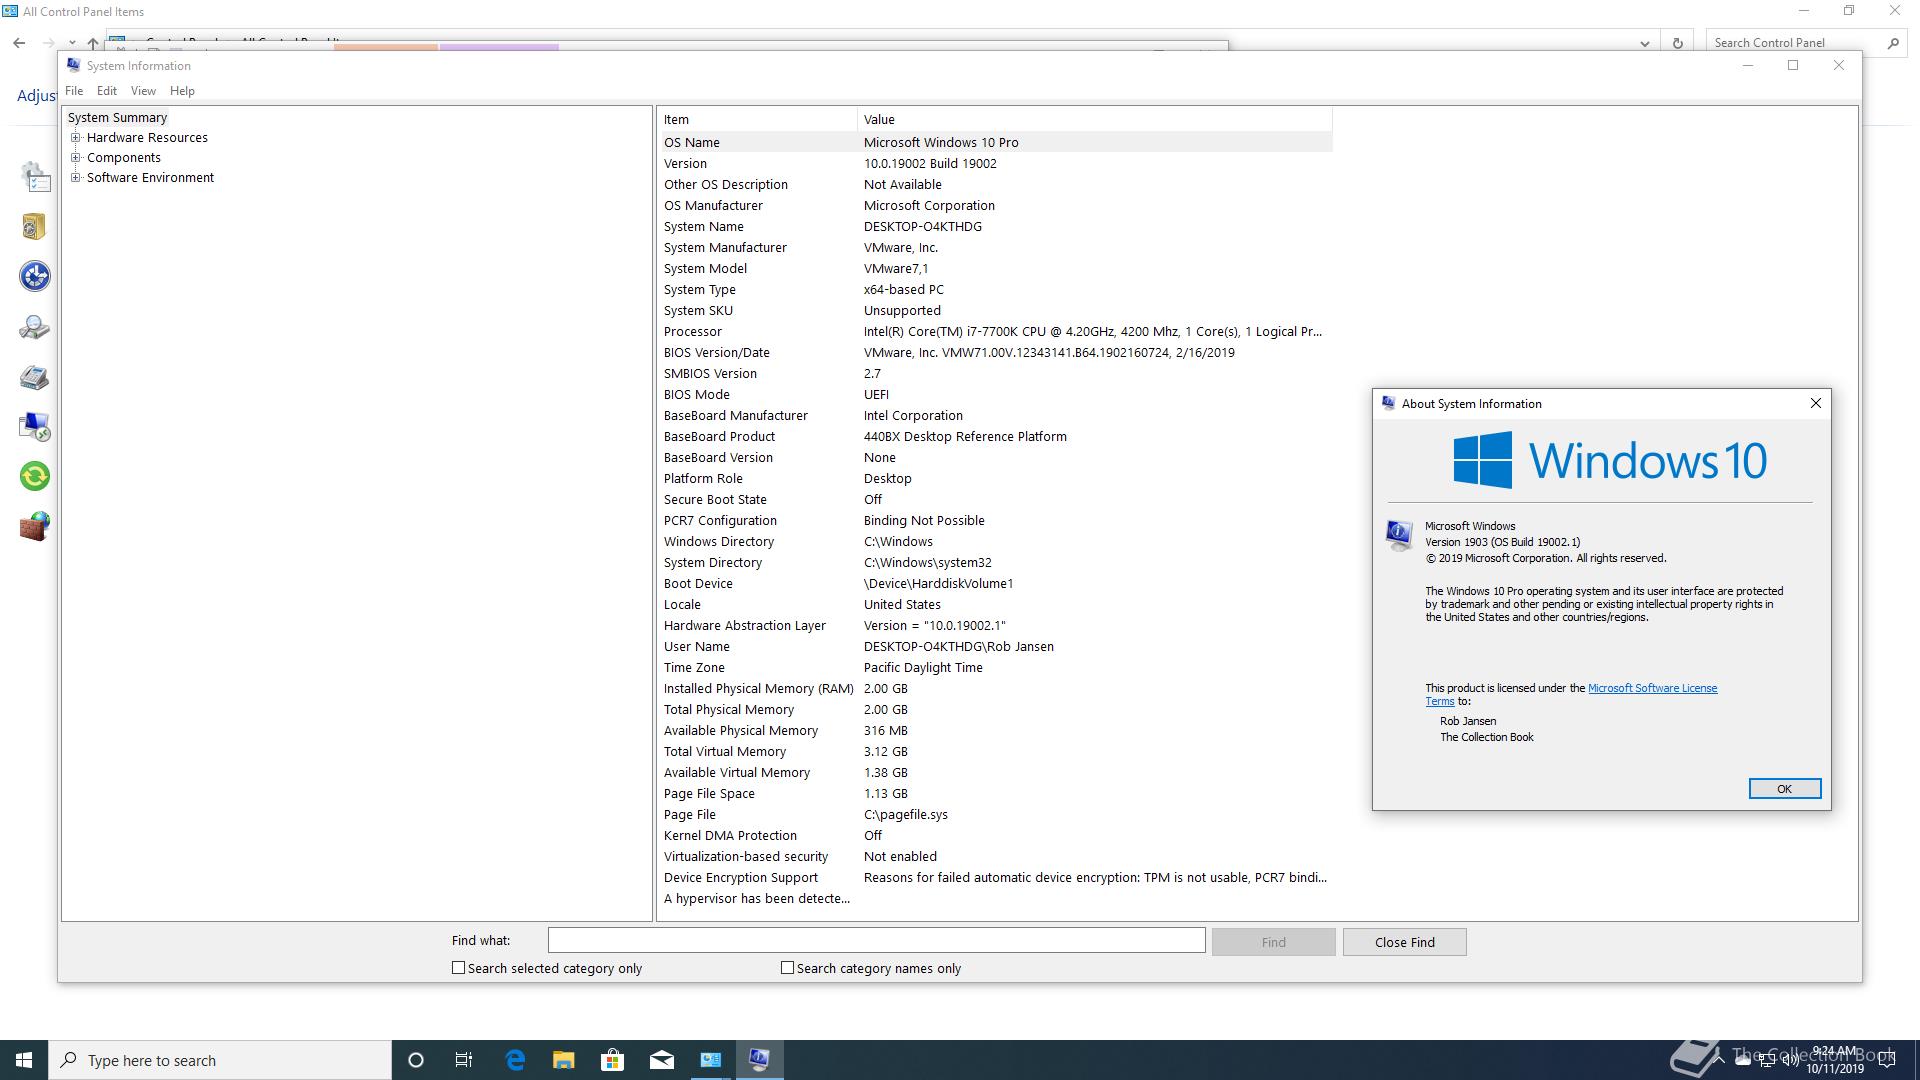Launch Microsoft Edge from the taskbar
Screen dimensions: 1920x1080
(515, 1060)
